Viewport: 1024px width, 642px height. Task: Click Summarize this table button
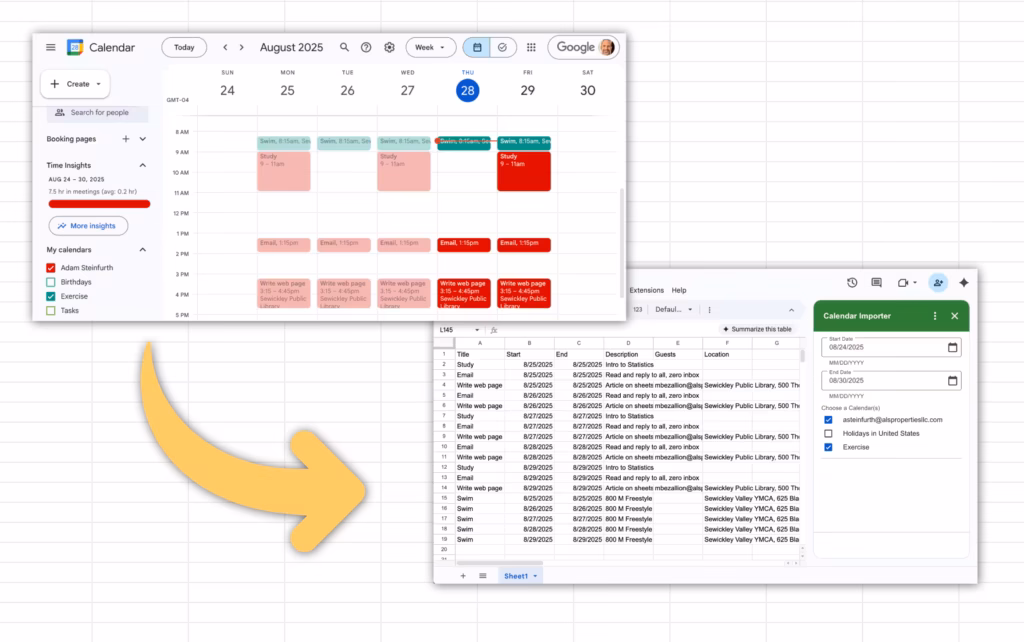click(757, 329)
